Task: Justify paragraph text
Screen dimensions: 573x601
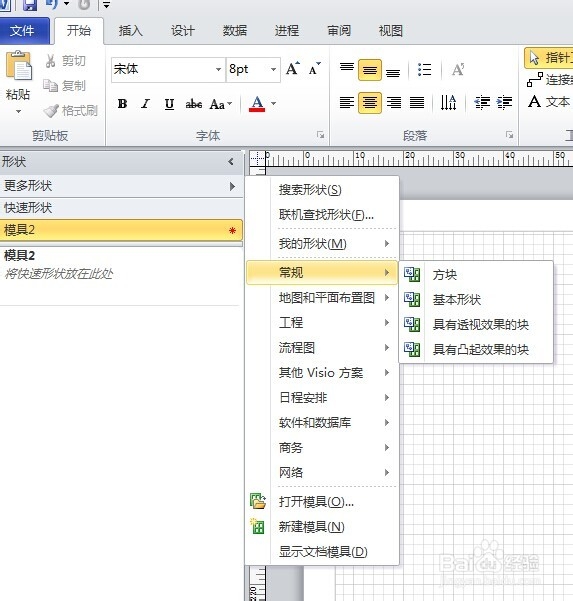Action: (x=417, y=103)
